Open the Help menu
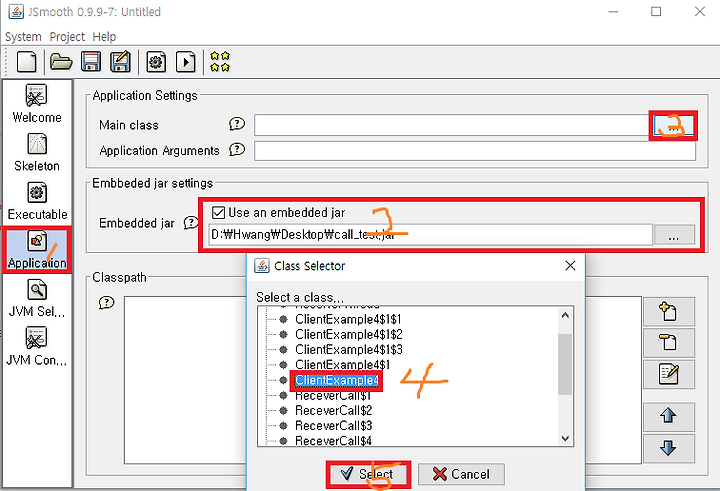Viewport: 720px width, 491px height. click(104, 37)
